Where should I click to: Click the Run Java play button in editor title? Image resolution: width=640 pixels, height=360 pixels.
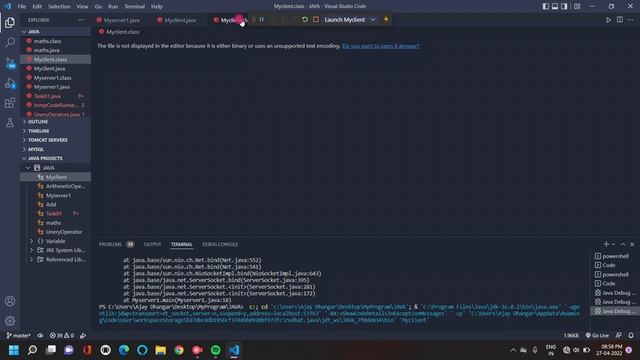[x=608, y=20]
